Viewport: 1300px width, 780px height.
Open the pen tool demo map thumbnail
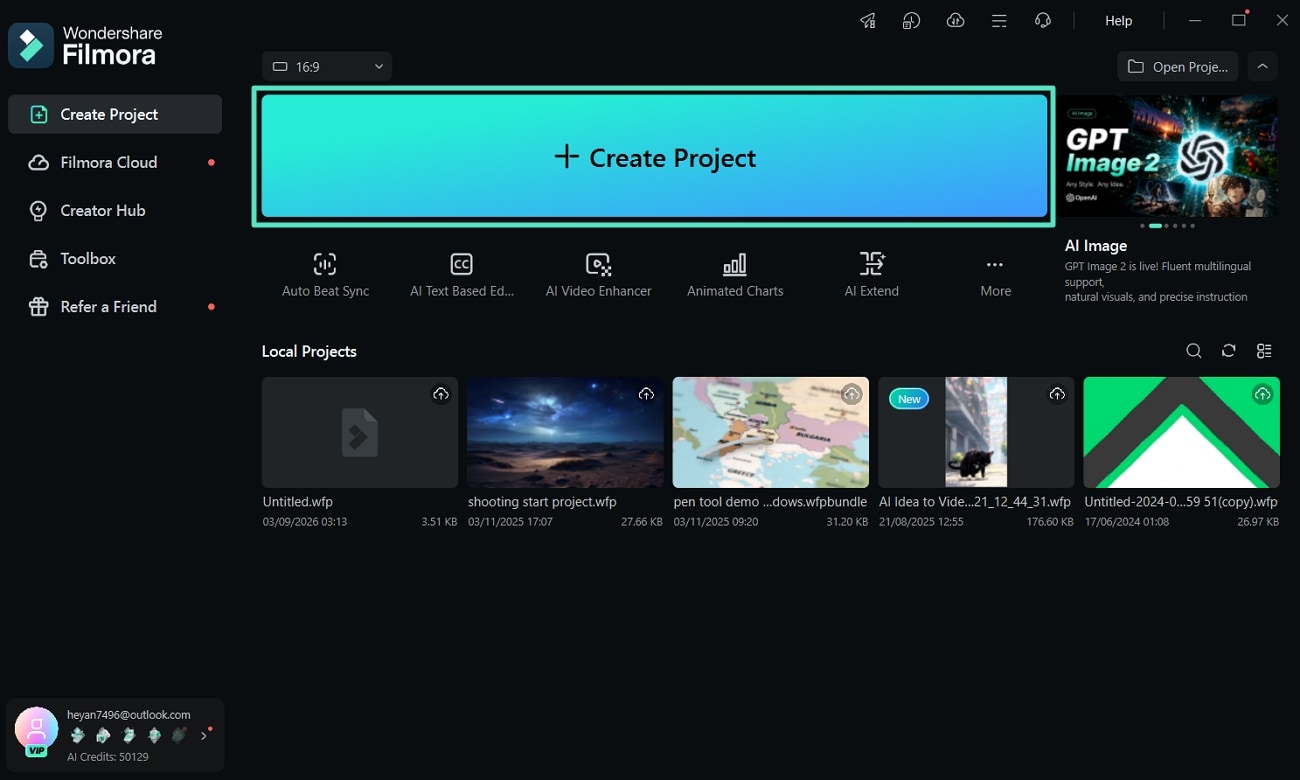[770, 432]
